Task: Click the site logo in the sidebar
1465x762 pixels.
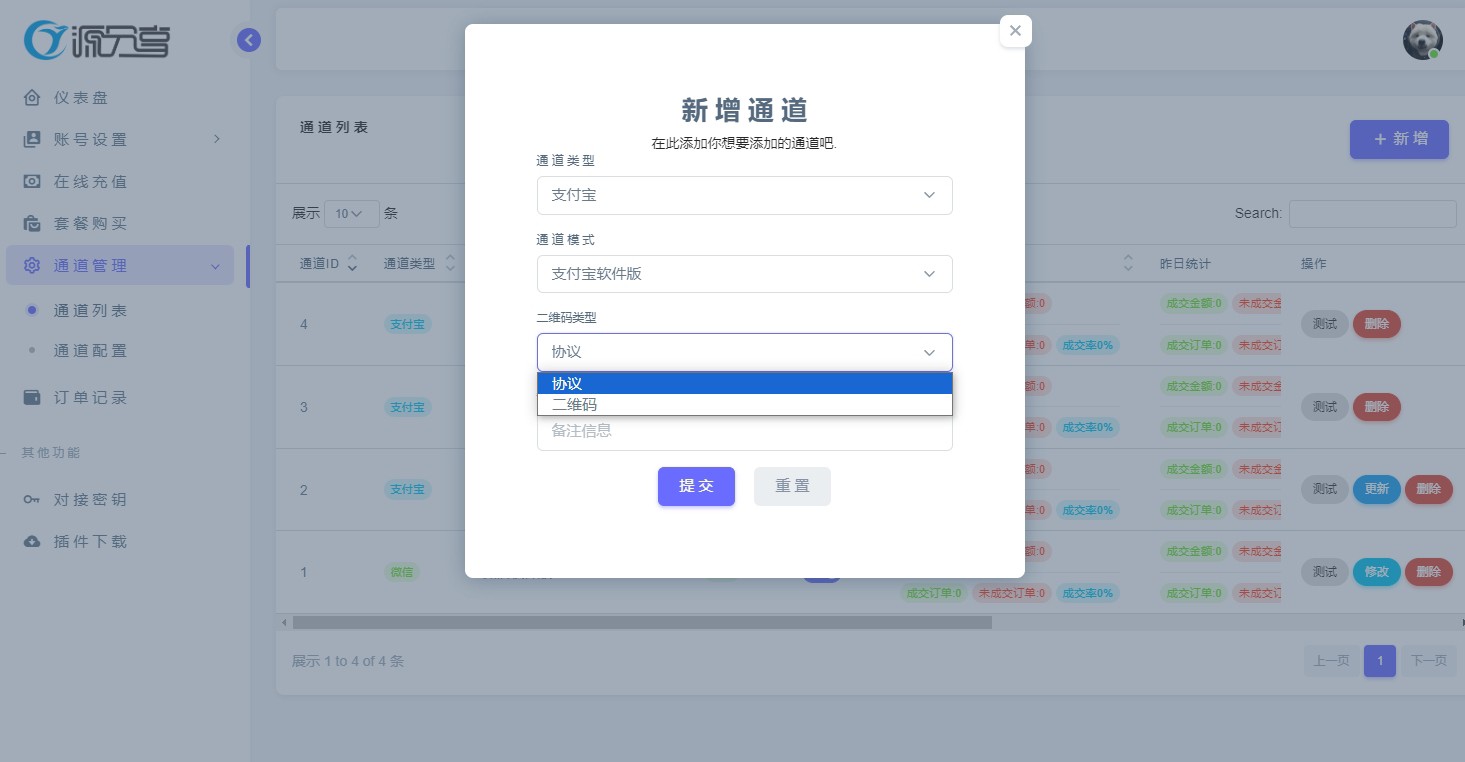Action: click(97, 40)
